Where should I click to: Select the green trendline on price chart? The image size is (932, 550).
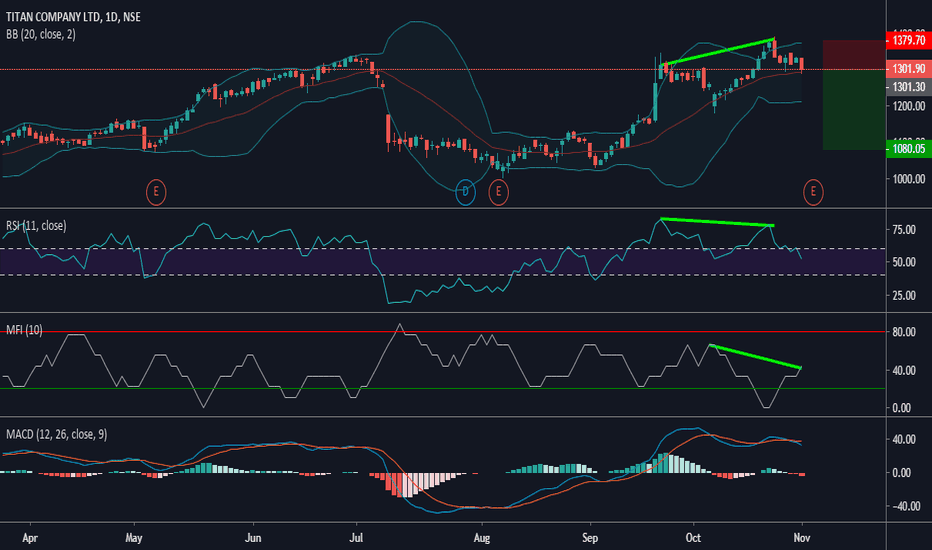coord(718,51)
